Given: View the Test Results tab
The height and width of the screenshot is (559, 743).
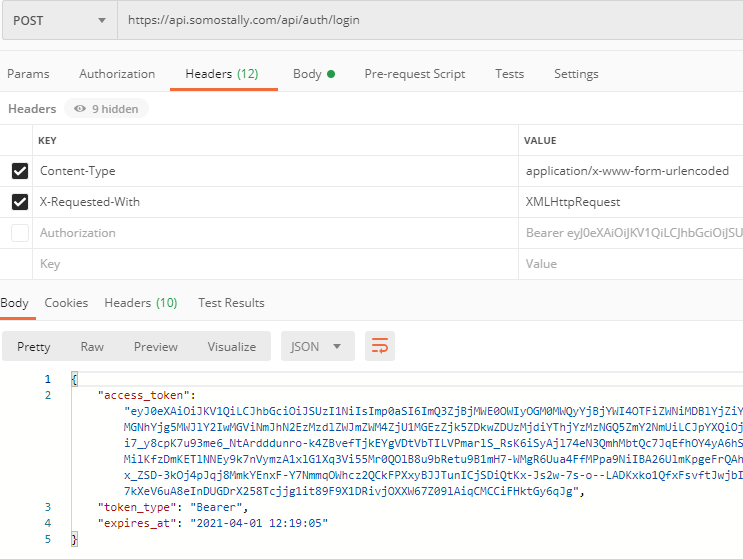Looking at the screenshot, I should pos(231,303).
